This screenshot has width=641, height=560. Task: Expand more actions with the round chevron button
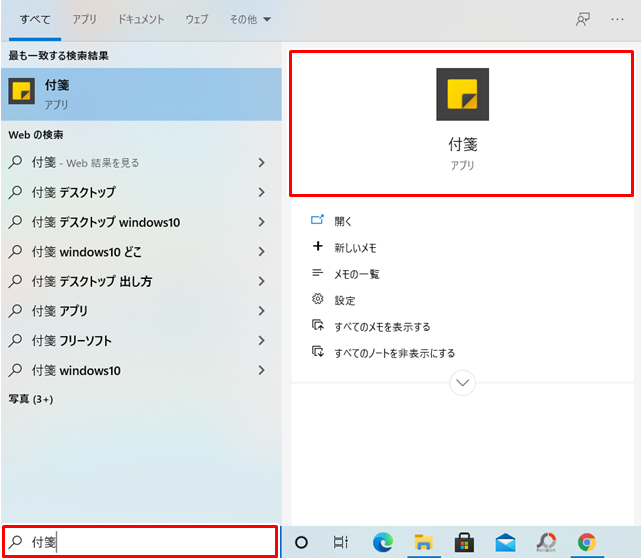[462, 383]
